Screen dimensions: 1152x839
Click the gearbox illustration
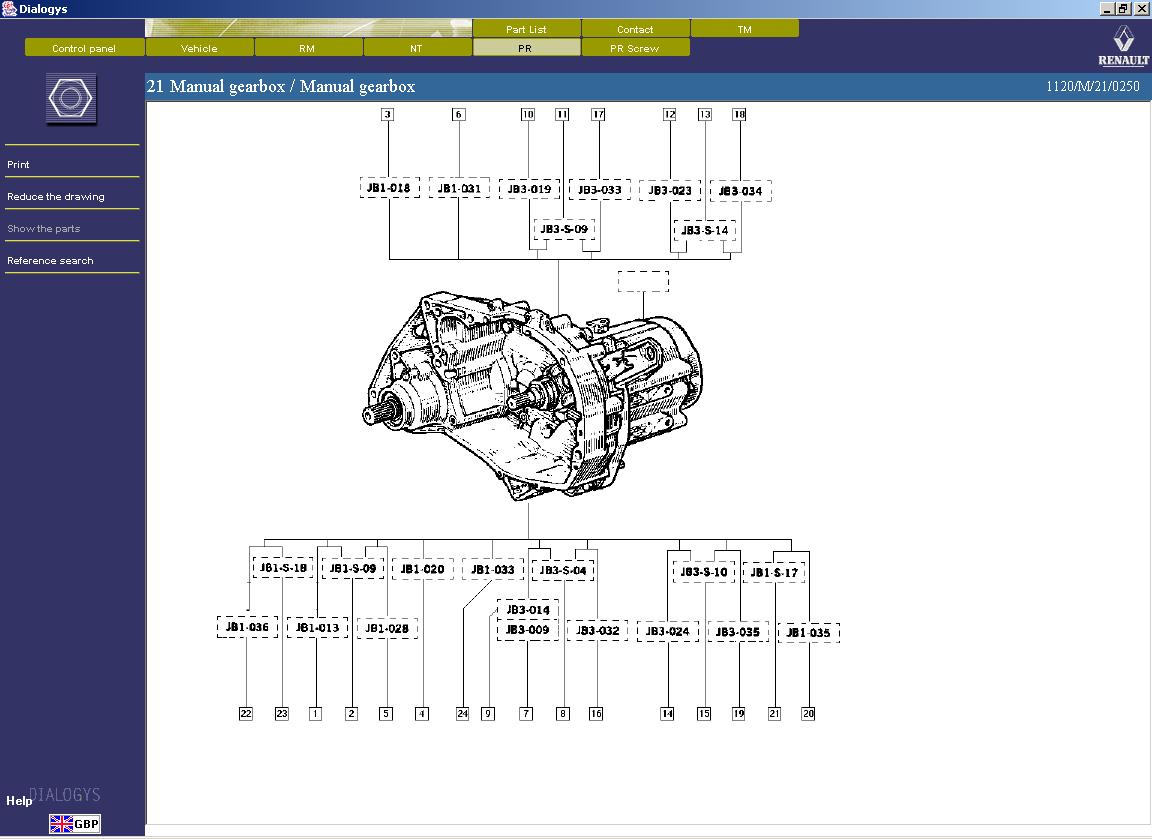point(533,395)
